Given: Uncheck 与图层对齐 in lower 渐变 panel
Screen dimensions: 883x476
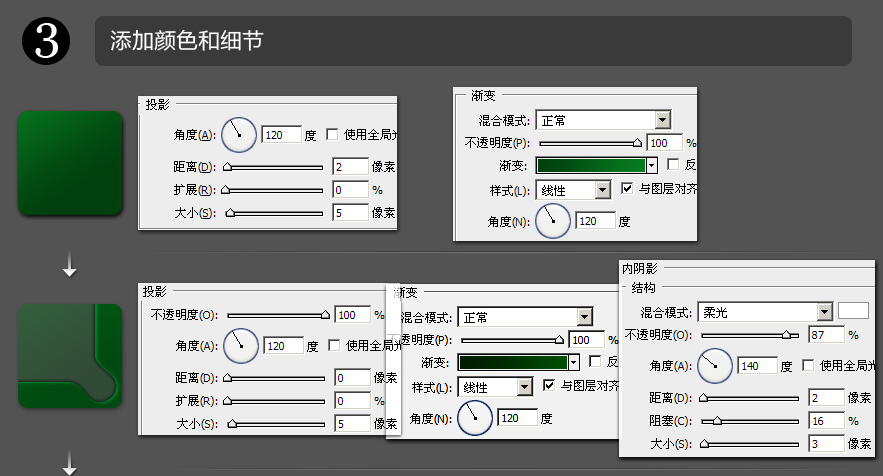Looking at the screenshot, I should 549,385.
